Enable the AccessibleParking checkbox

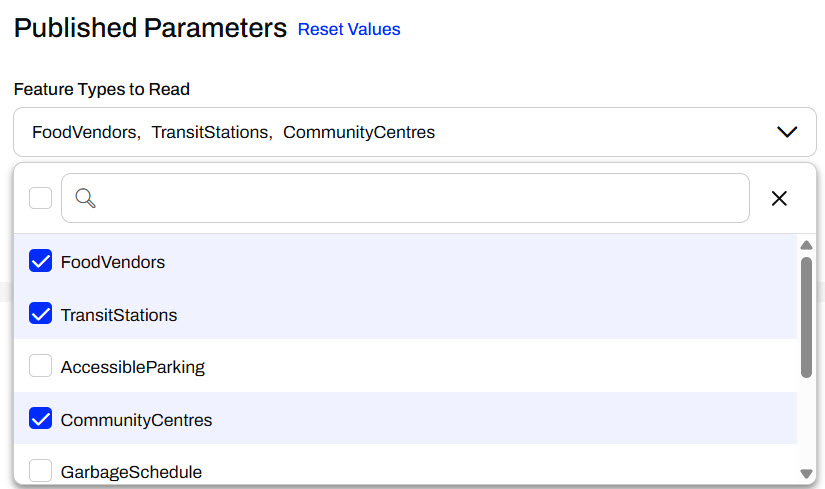[x=40, y=367]
